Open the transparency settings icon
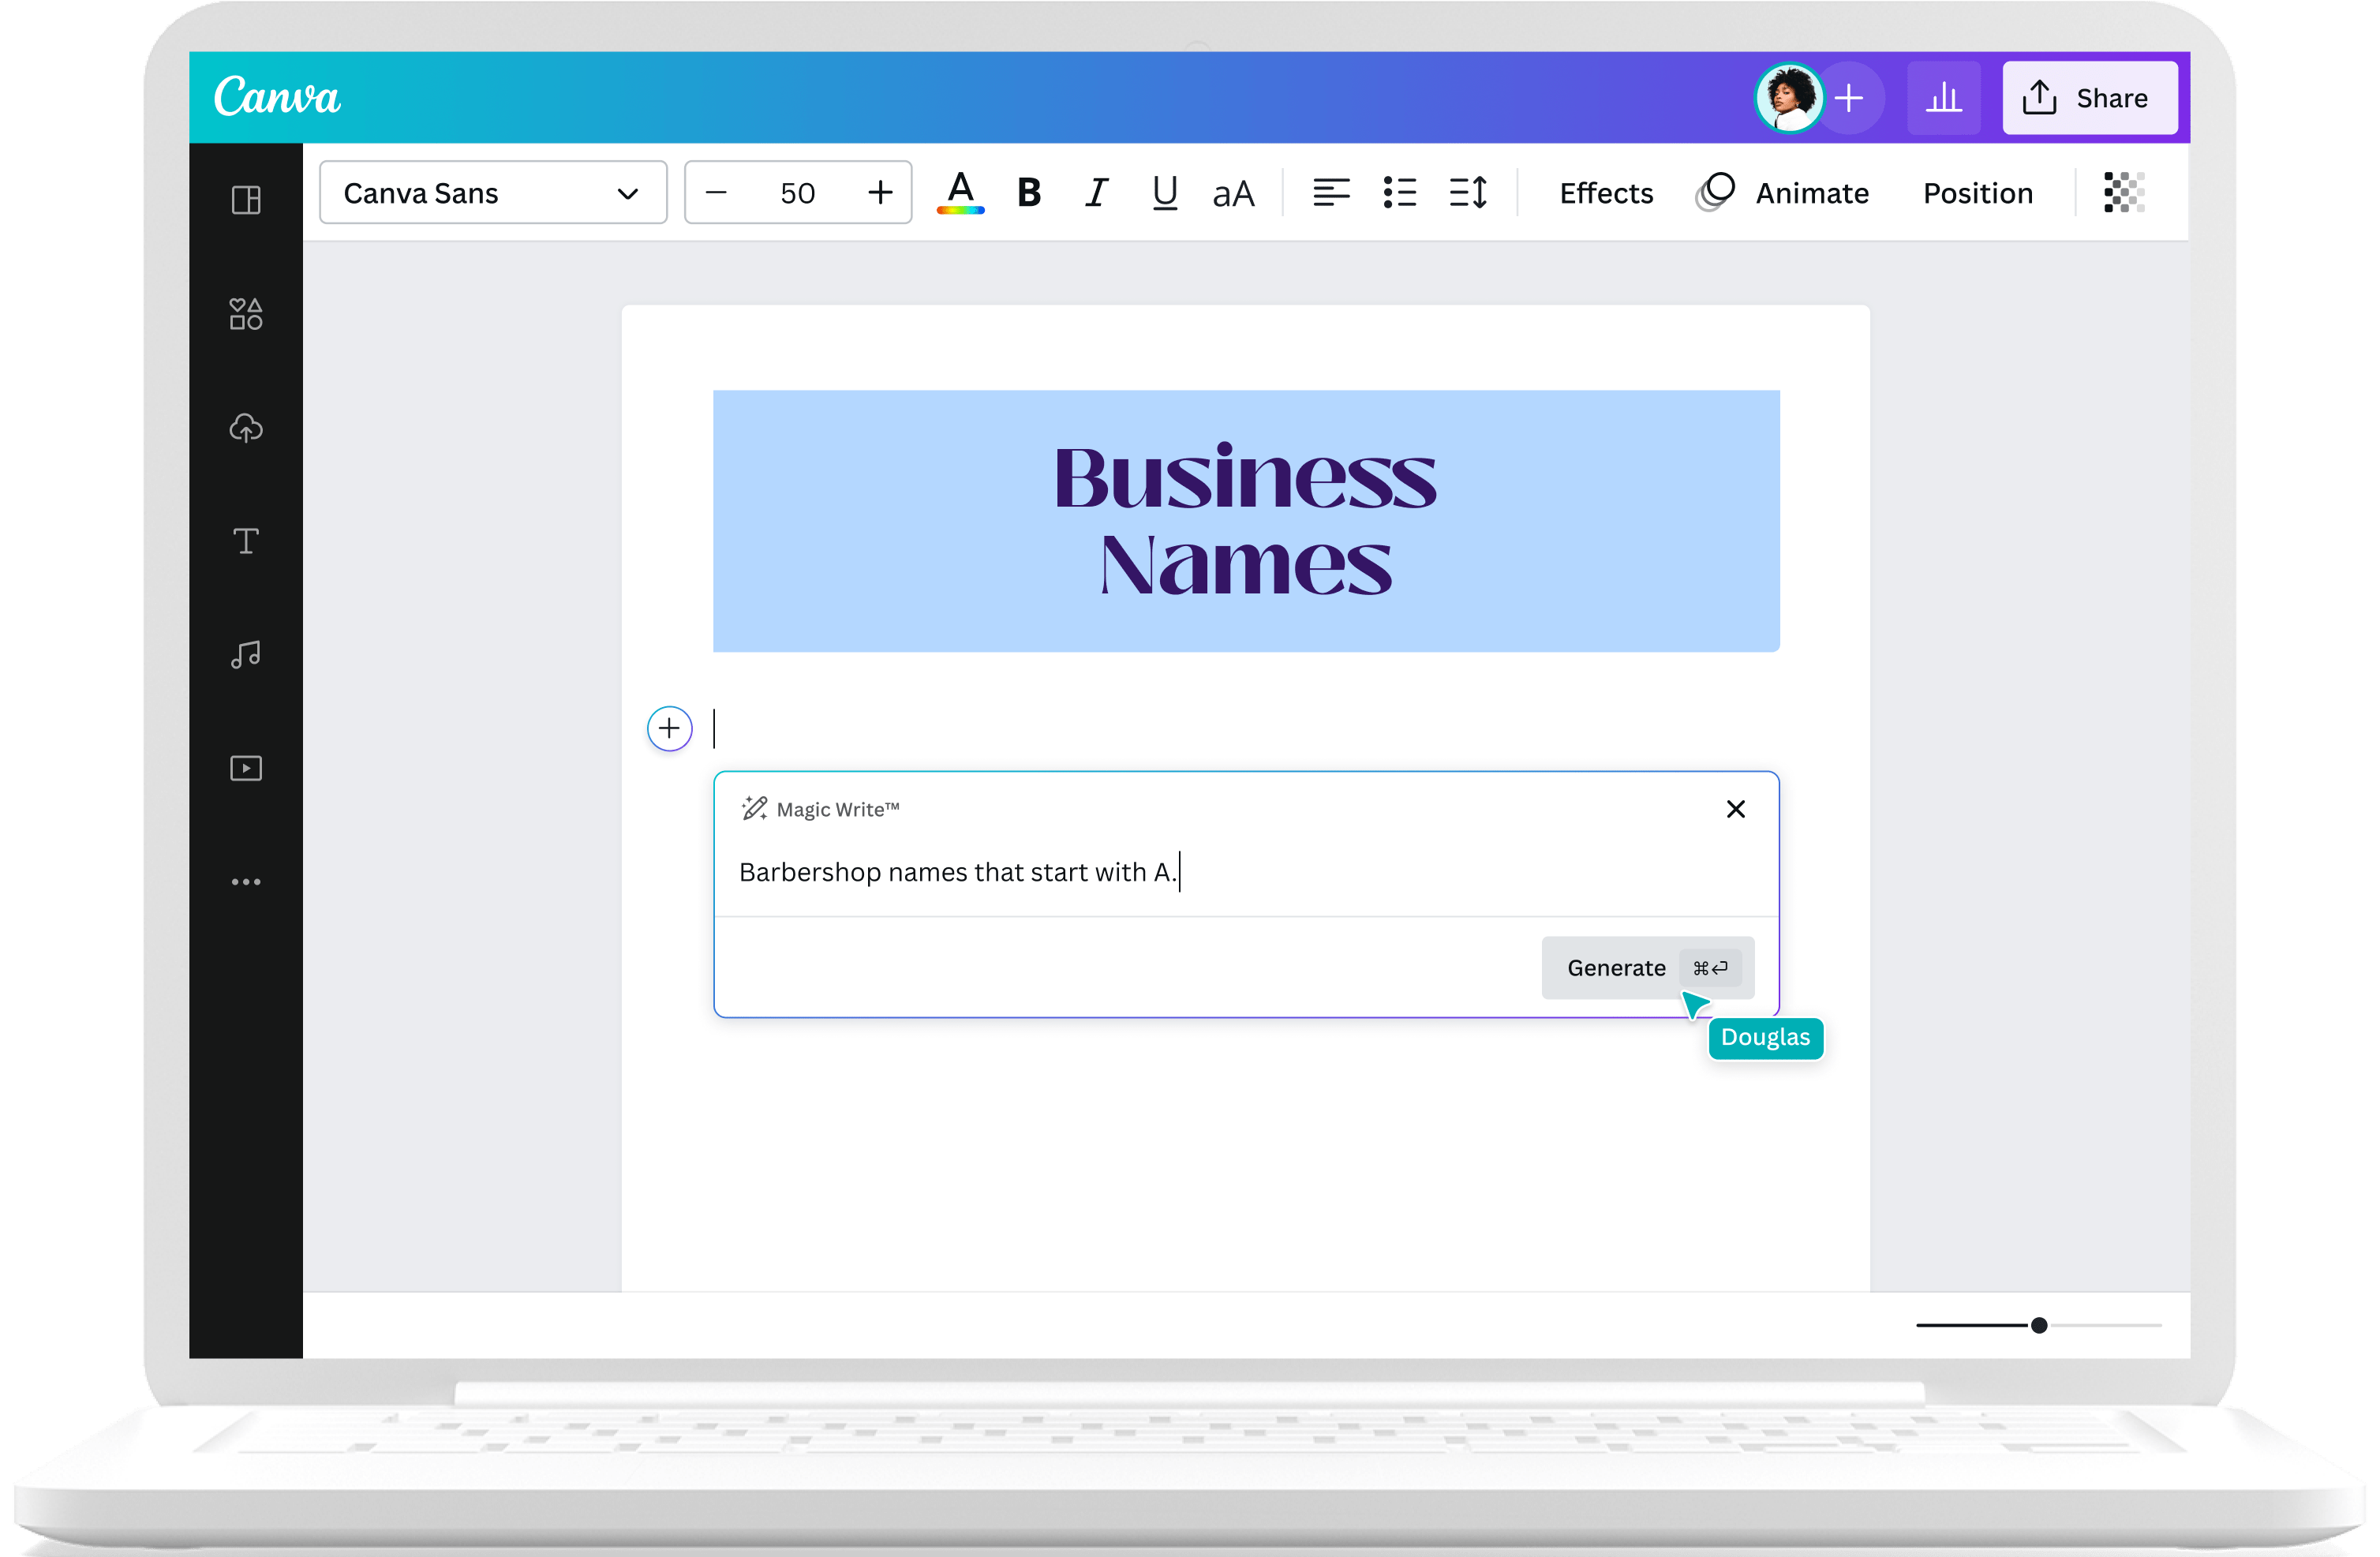 pos(2124,192)
